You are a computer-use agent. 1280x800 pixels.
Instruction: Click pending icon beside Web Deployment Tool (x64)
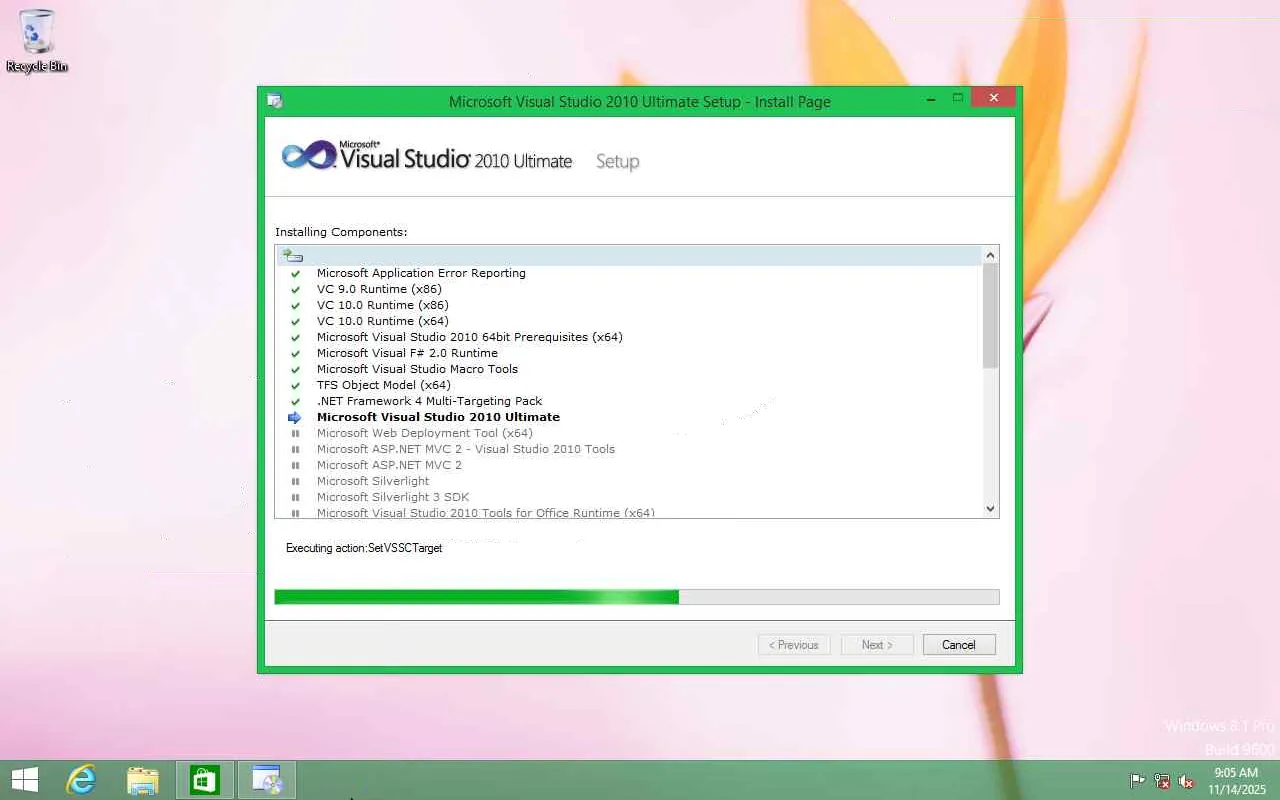[x=295, y=433]
